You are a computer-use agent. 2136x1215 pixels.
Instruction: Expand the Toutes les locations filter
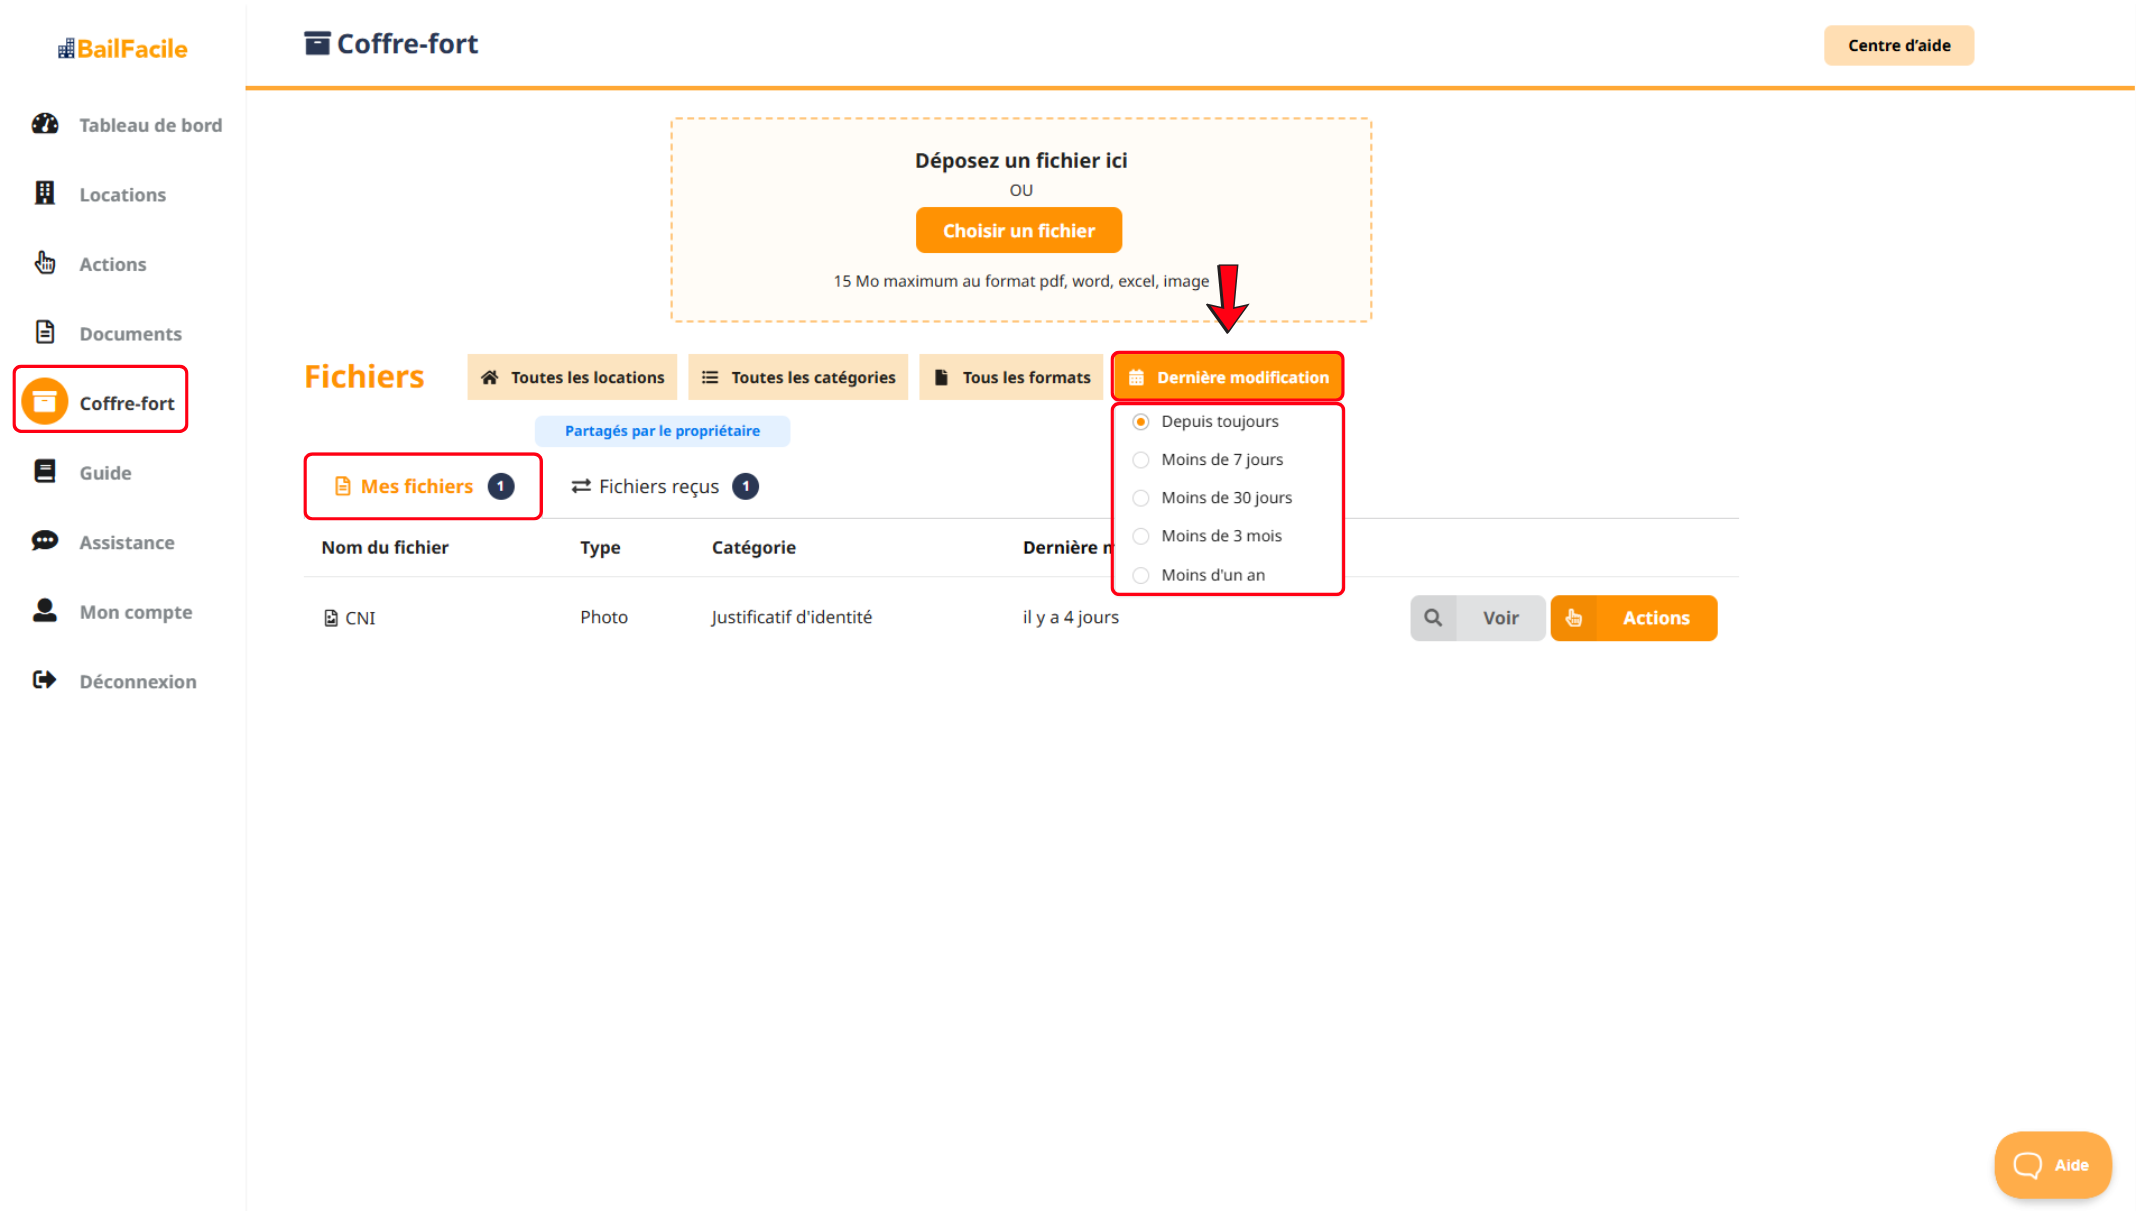tap(572, 377)
